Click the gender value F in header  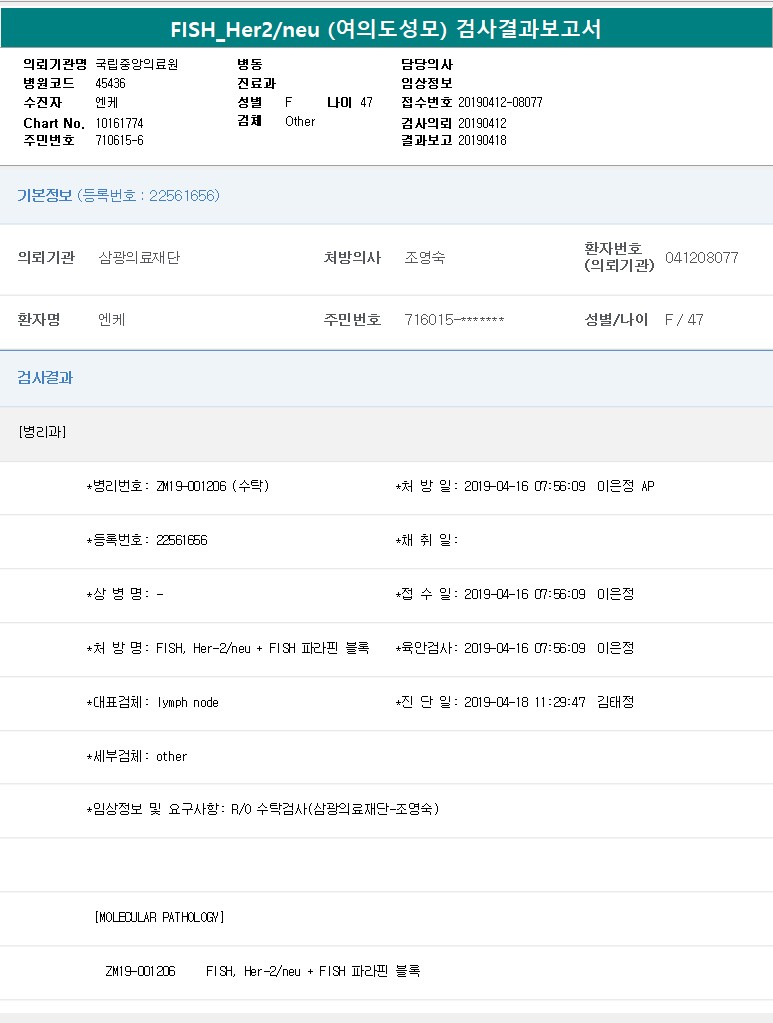(x=288, y=102)
